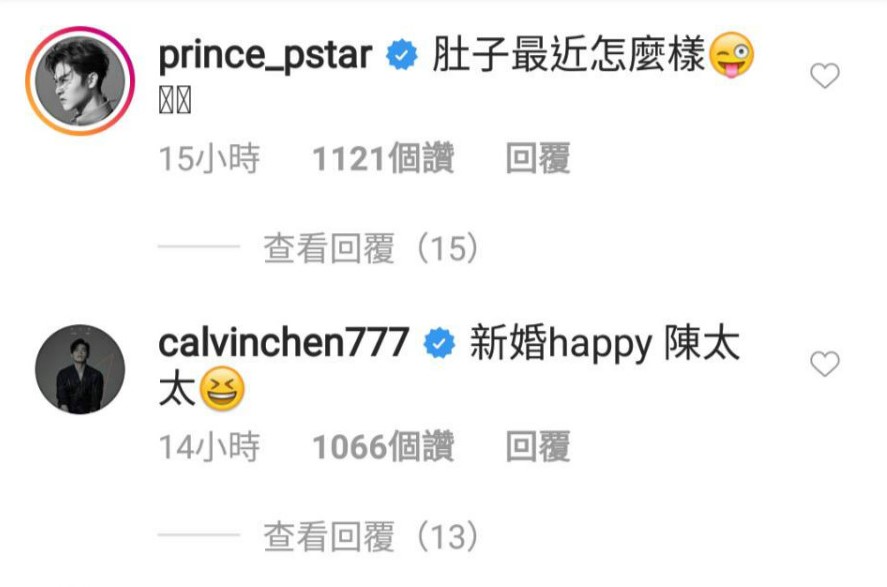Click the 14小時 timestamp
Screen dimensions: 887x587
pyautogui.click(x=209, y=446)
